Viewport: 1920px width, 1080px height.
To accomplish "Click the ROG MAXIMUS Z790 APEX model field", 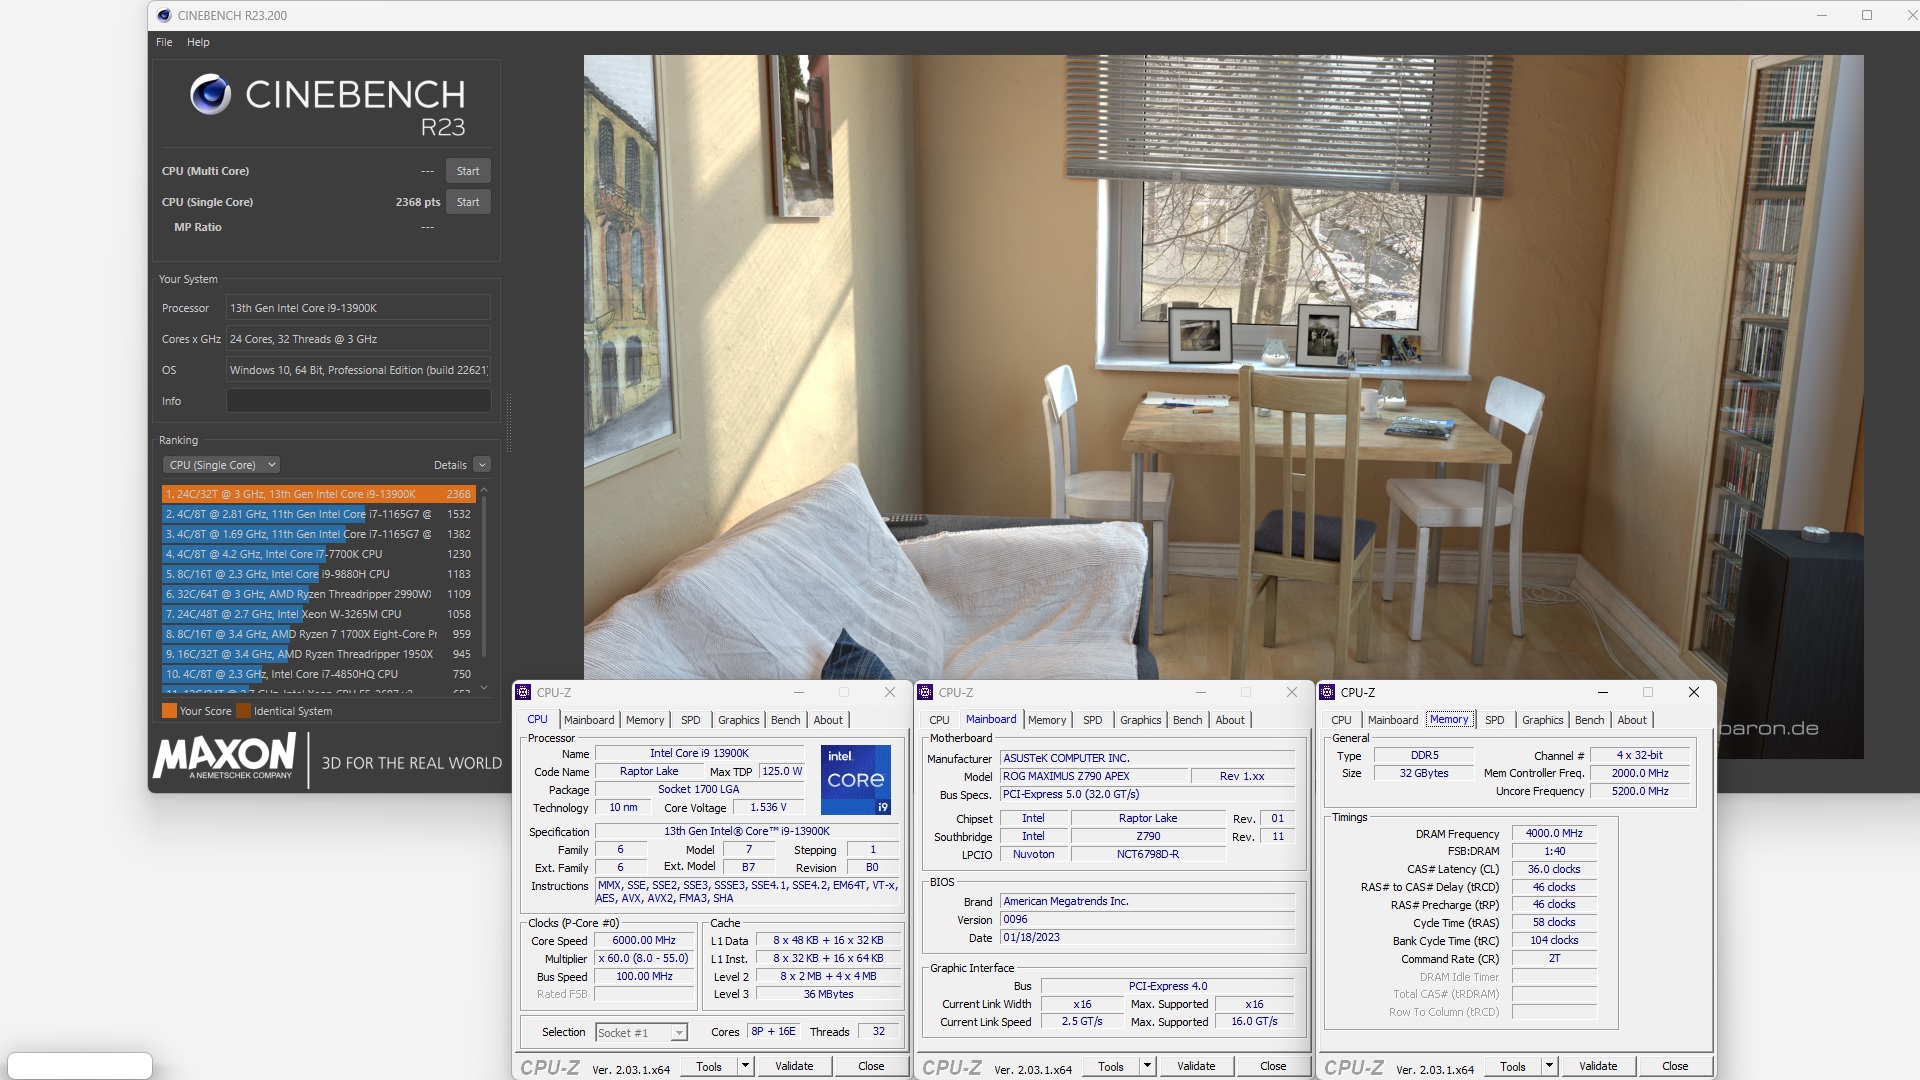I will (1095, 777).
